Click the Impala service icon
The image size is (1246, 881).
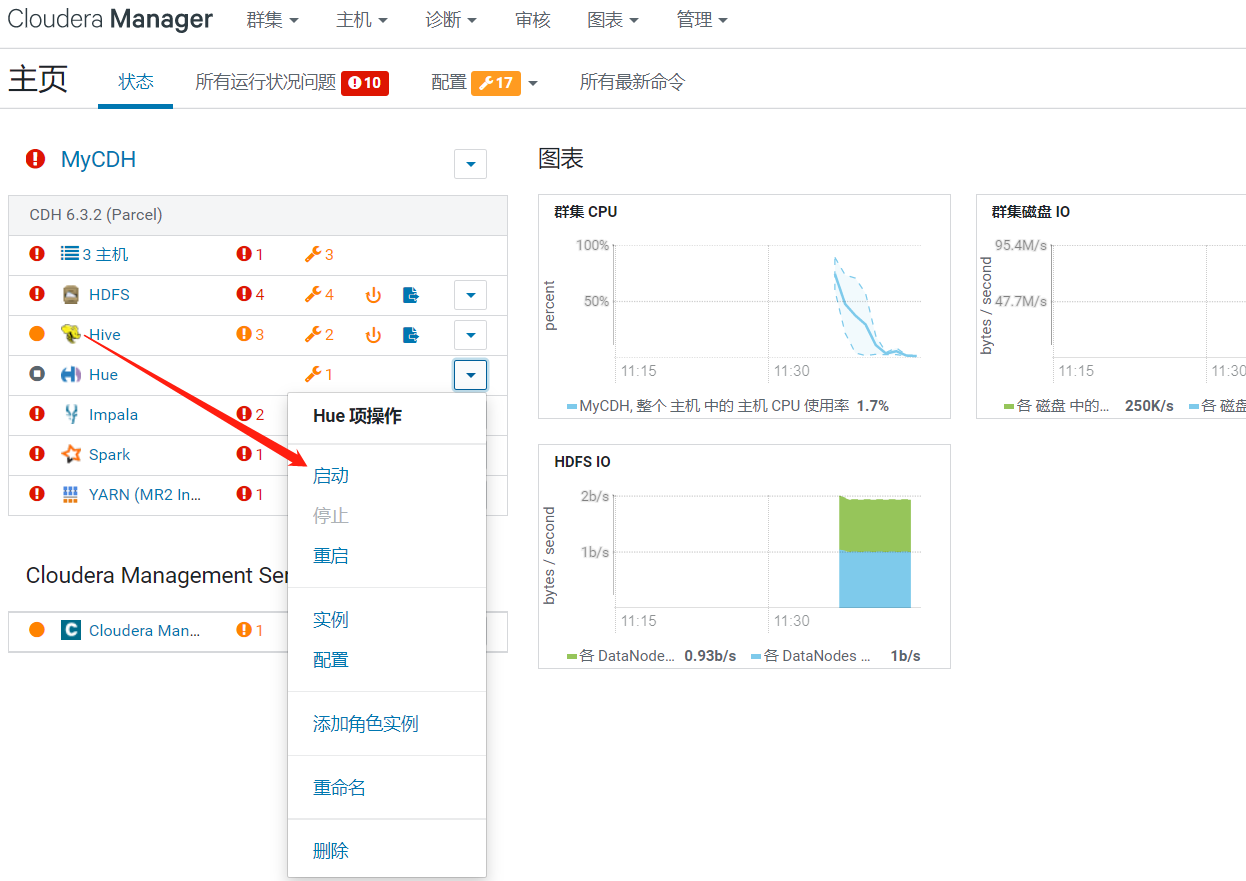click(x=71, y=414)
